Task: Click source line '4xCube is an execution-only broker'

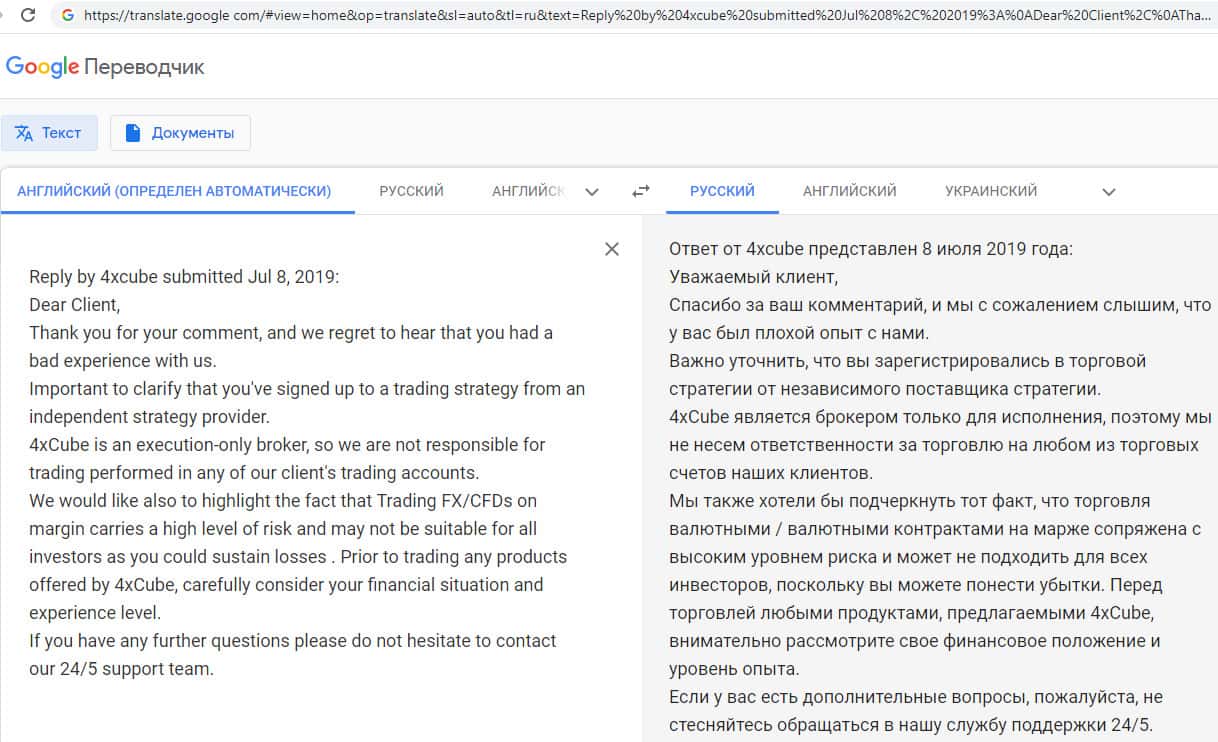Action: (x=287, y=445)
